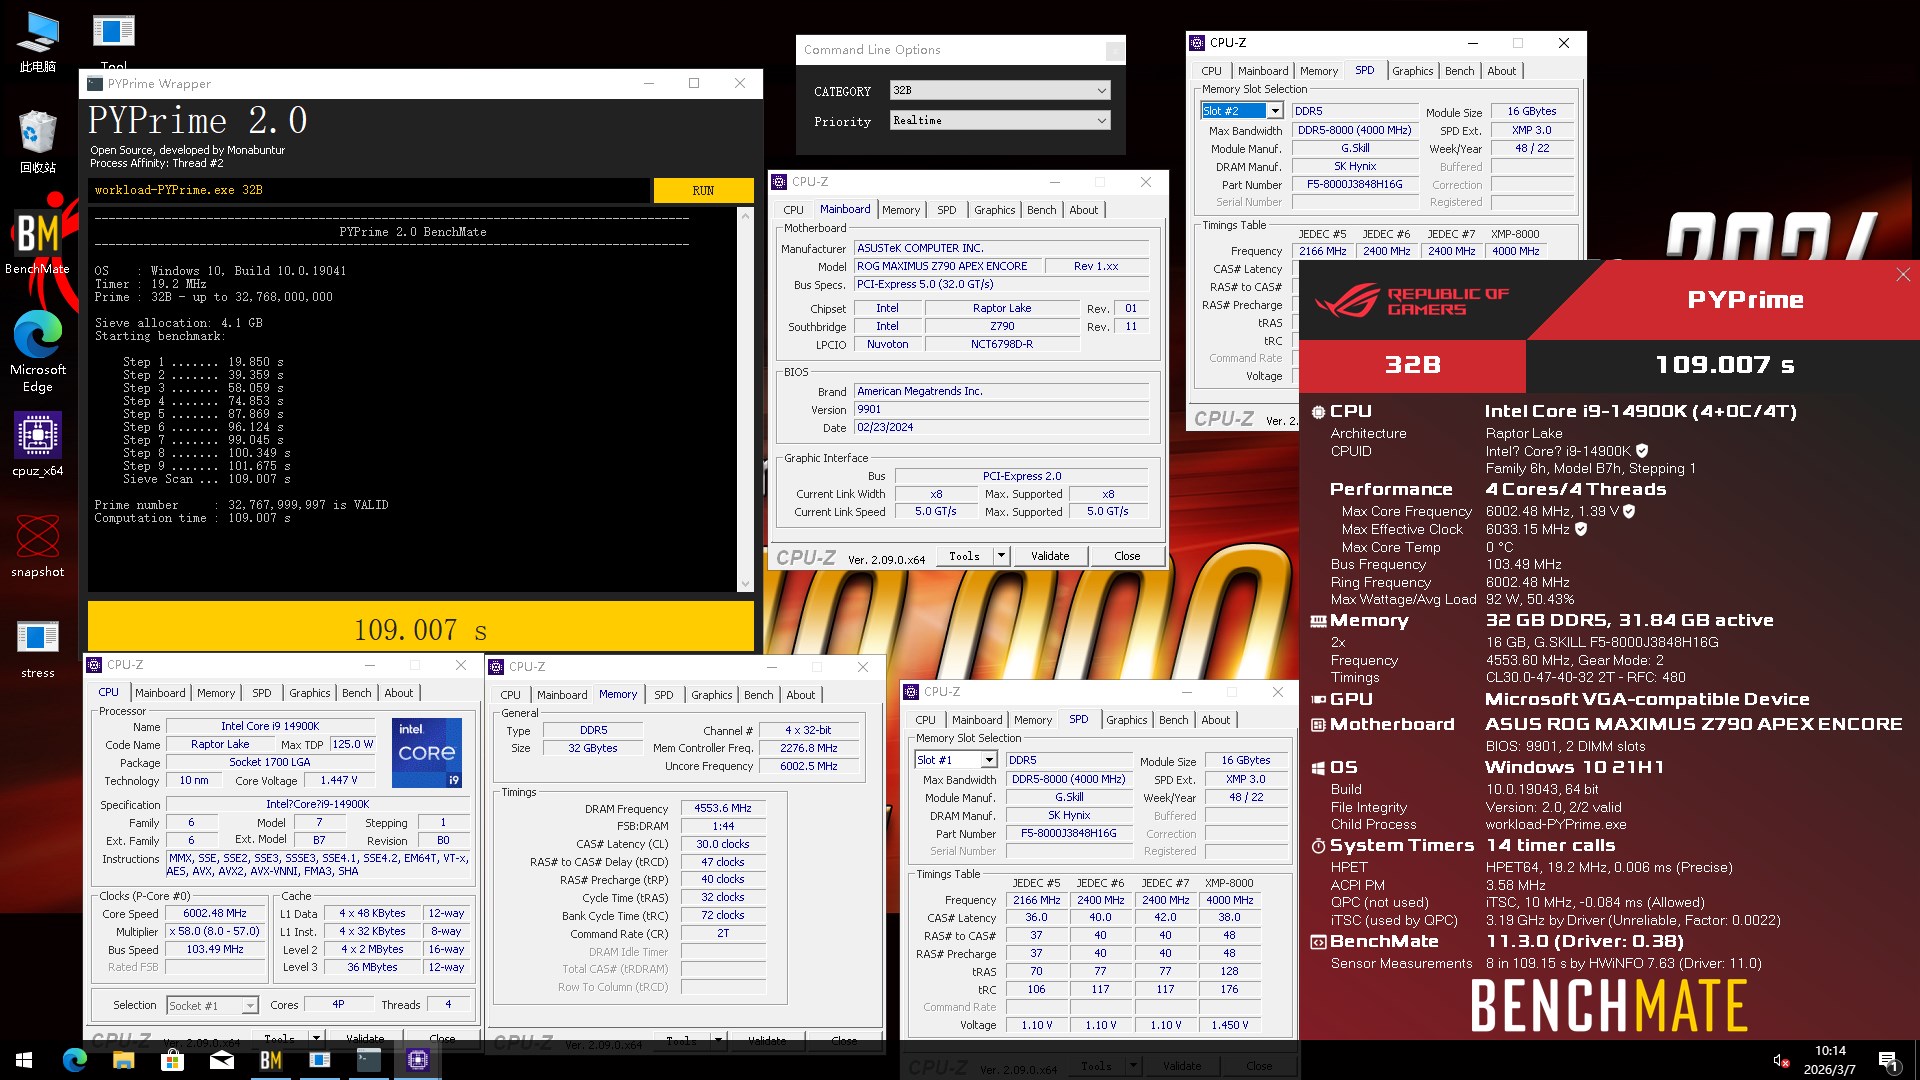Click the Core Speed value 6002.48 MHz
This screenshot has height=1080, width=1920.
[x=215, y=913]
